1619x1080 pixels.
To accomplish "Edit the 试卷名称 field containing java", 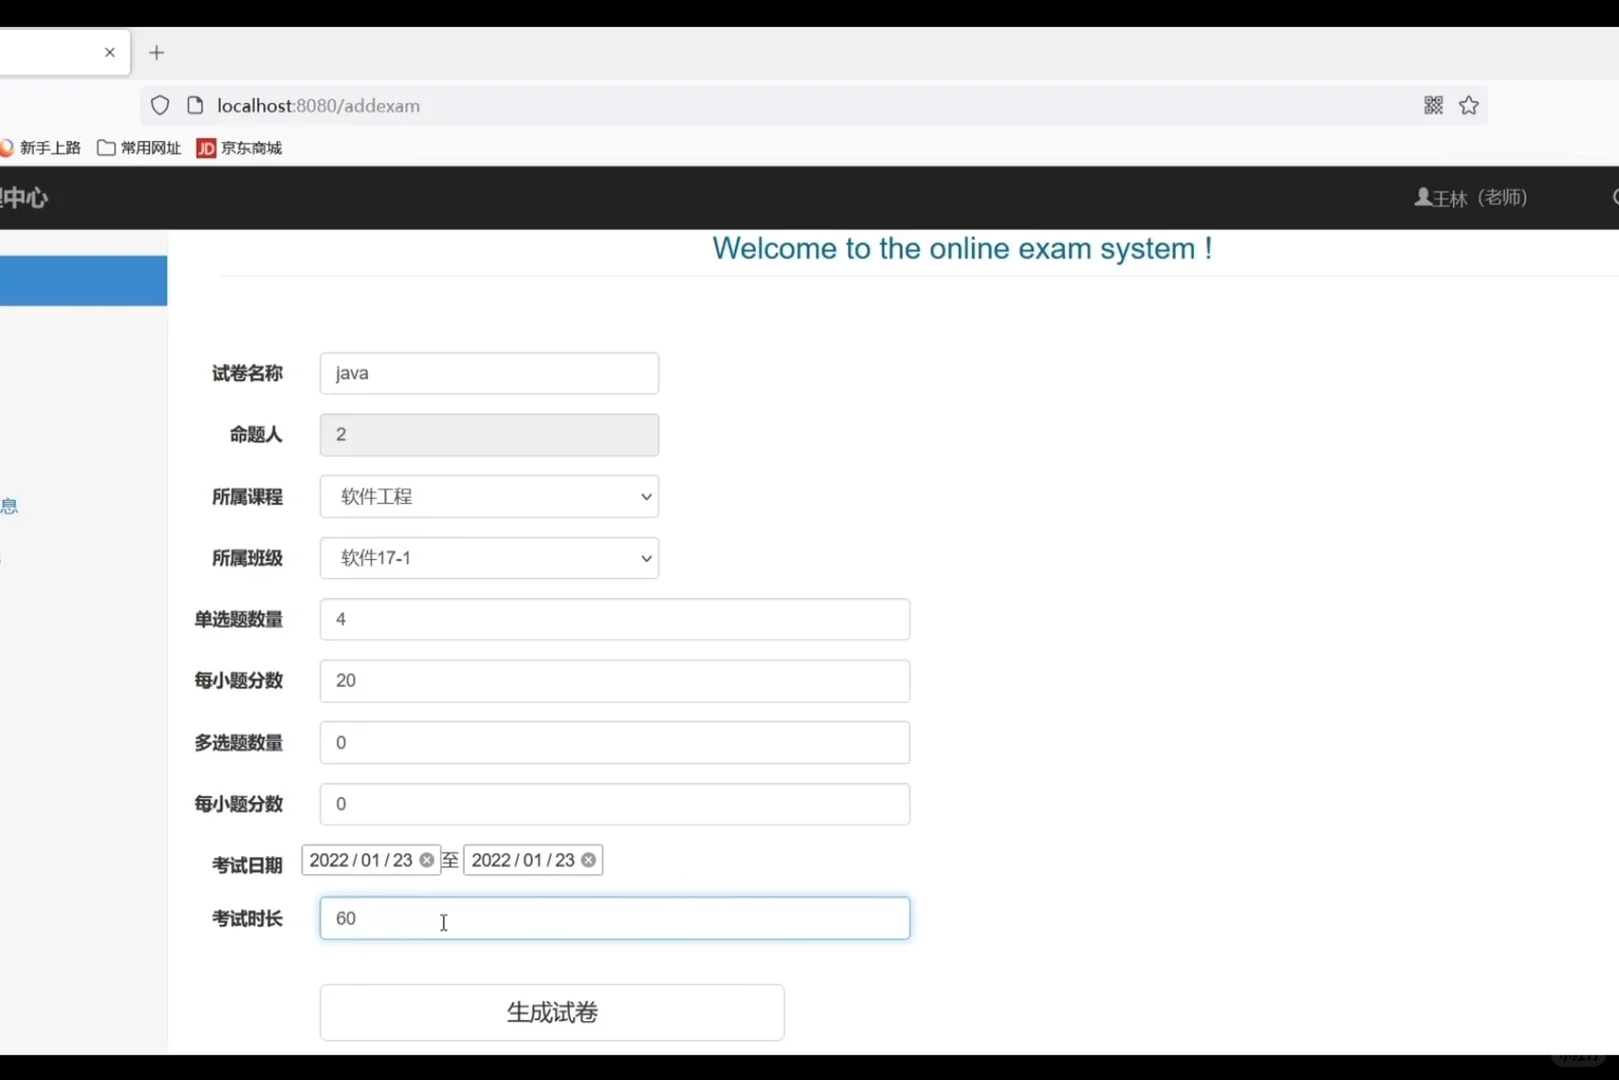I will point(489,373).
